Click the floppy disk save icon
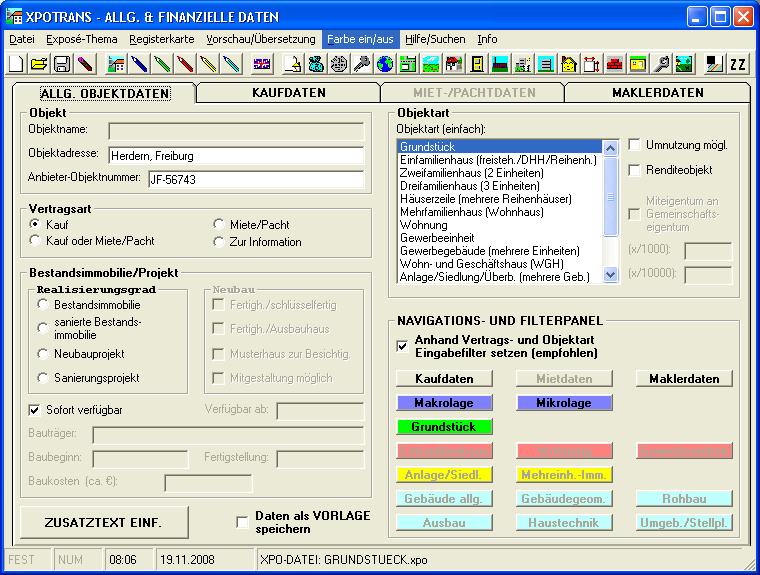Screen dimensions: 760x575 61,64
